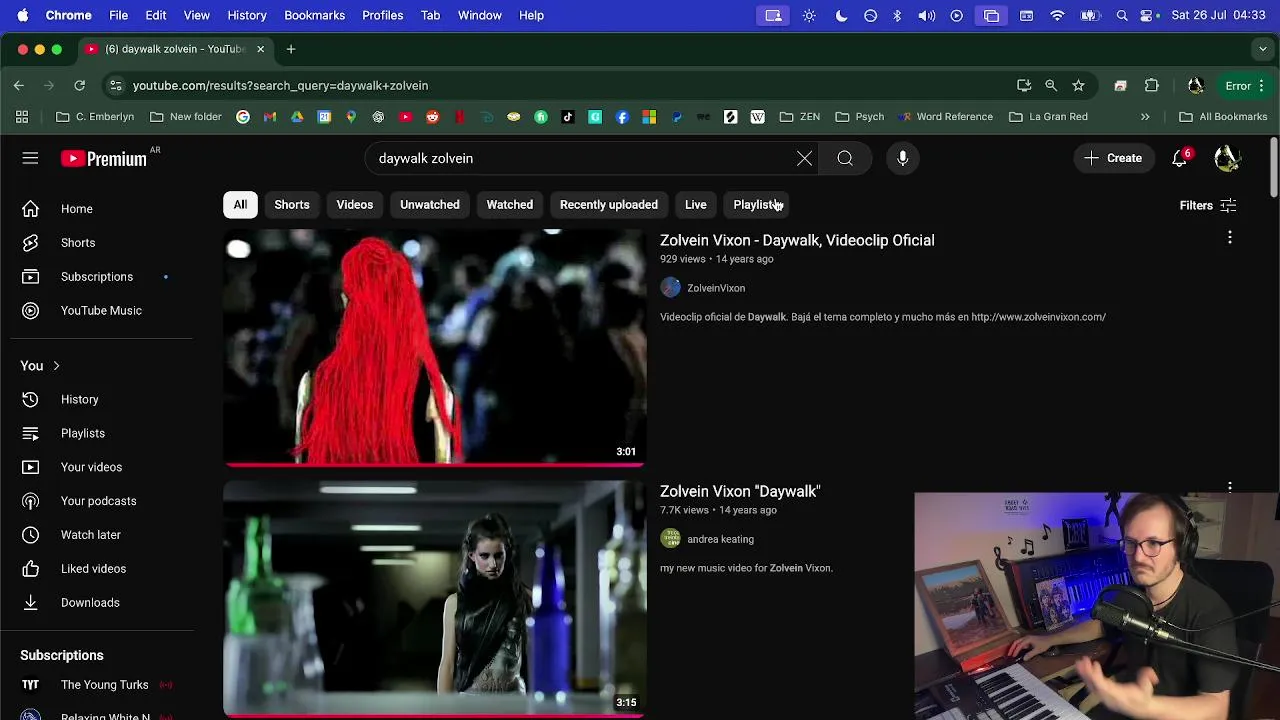Open the tab search dropdown arrow
Screen dimensions: 1280x720
pyautogui.click(x=1263, y=49)
